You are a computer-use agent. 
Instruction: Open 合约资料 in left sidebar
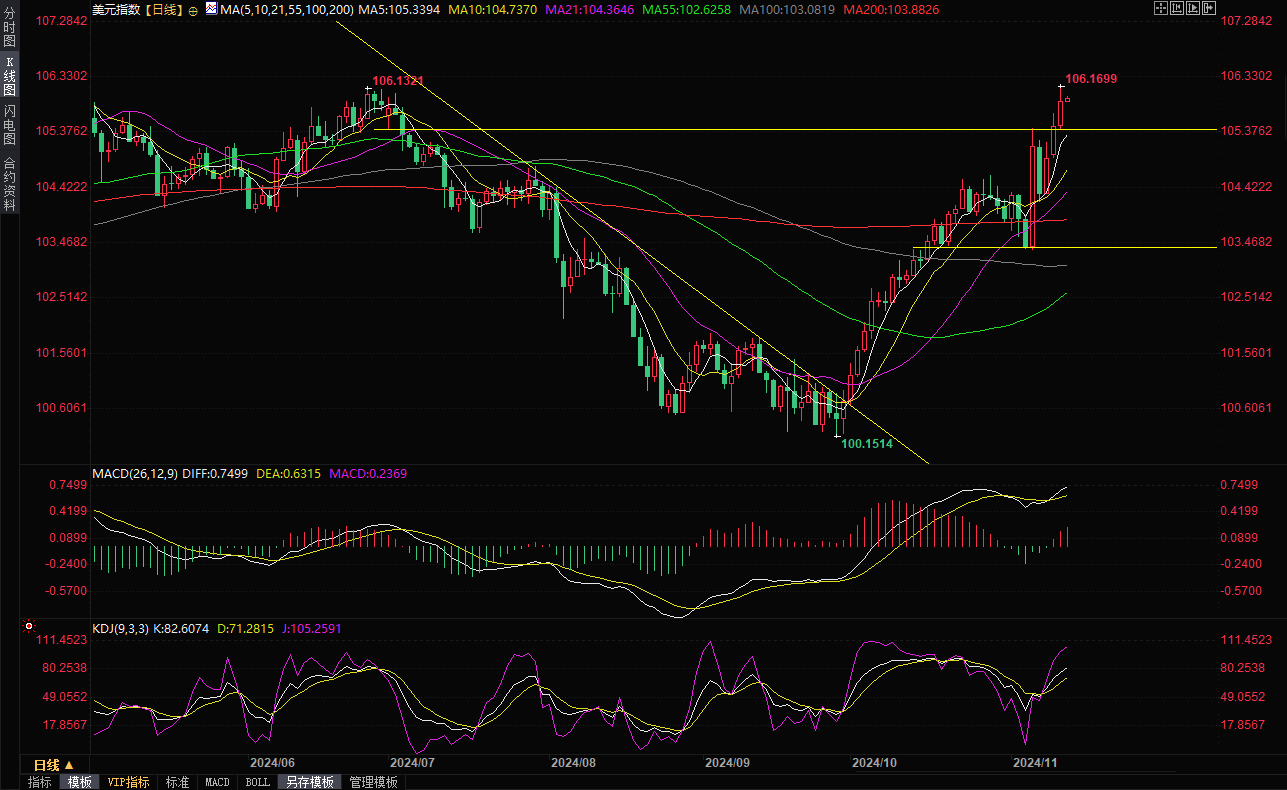[9, 184]
